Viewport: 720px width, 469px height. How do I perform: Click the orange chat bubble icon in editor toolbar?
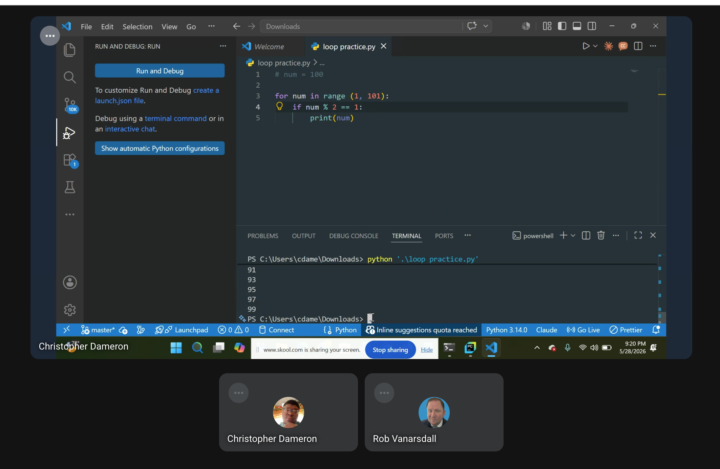click(x=623, y=46)
